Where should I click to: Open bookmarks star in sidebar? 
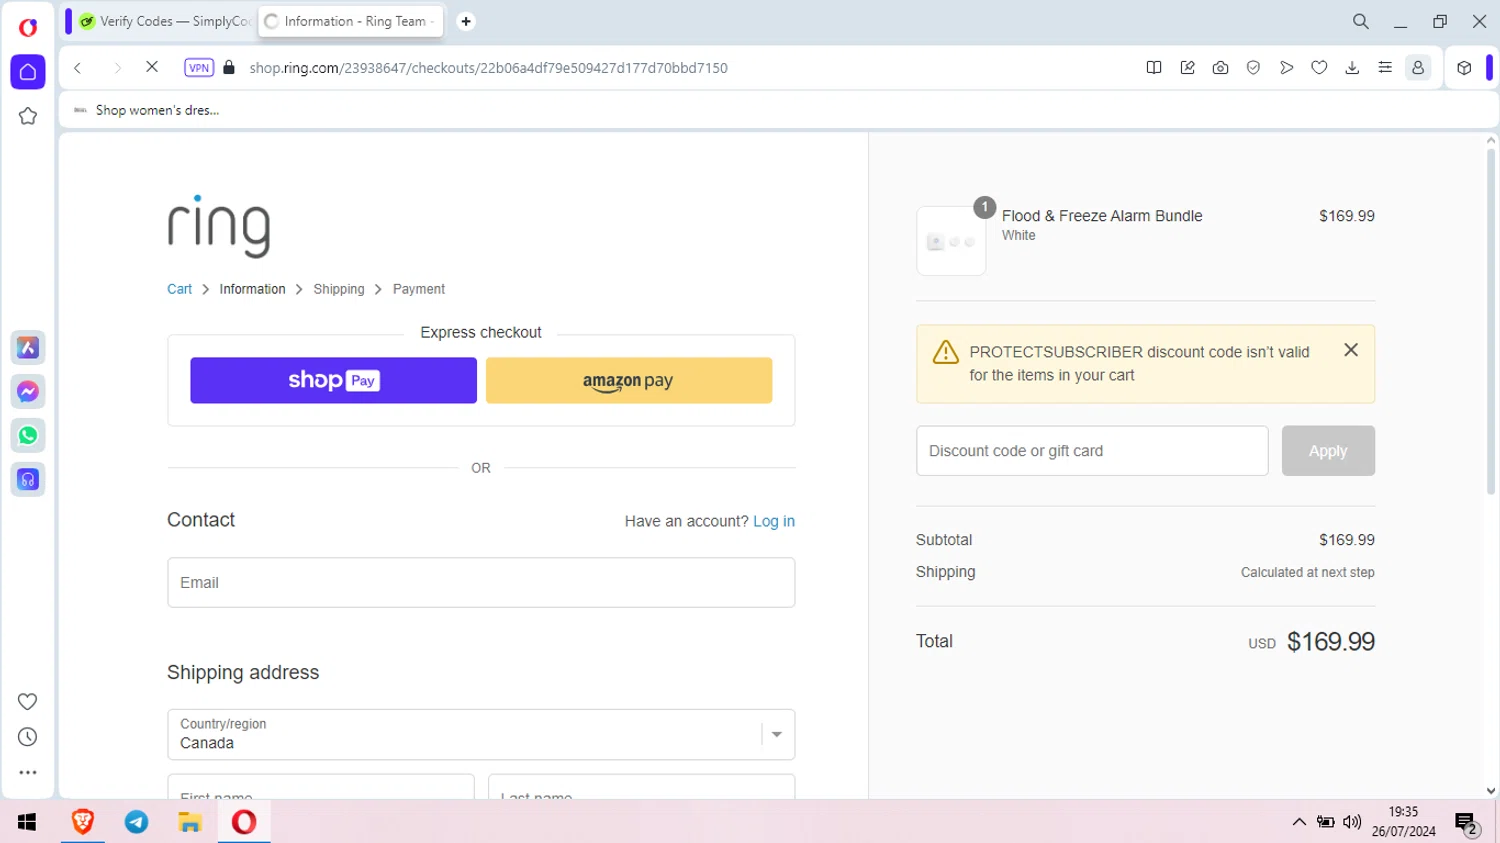click(28, 116)
